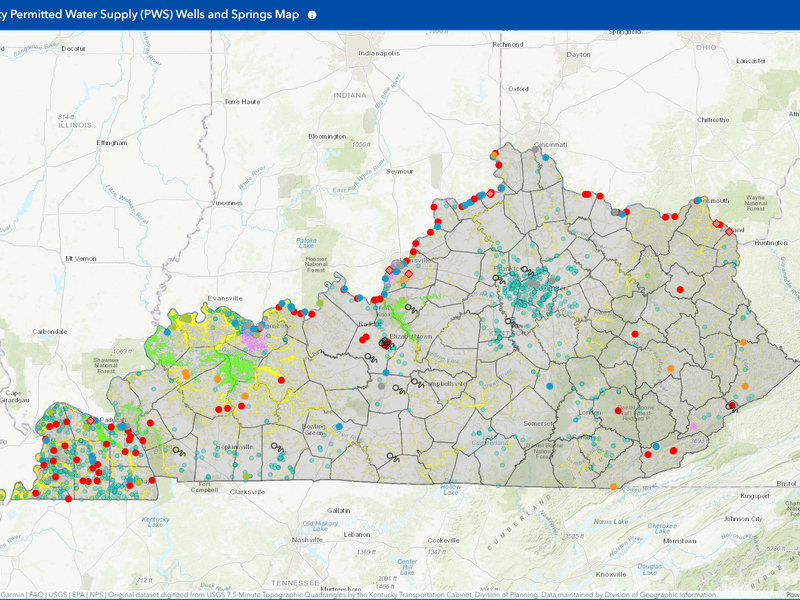The image size is (800, 600).
Task: Click the Indianapolis city label
Action: 379,53
